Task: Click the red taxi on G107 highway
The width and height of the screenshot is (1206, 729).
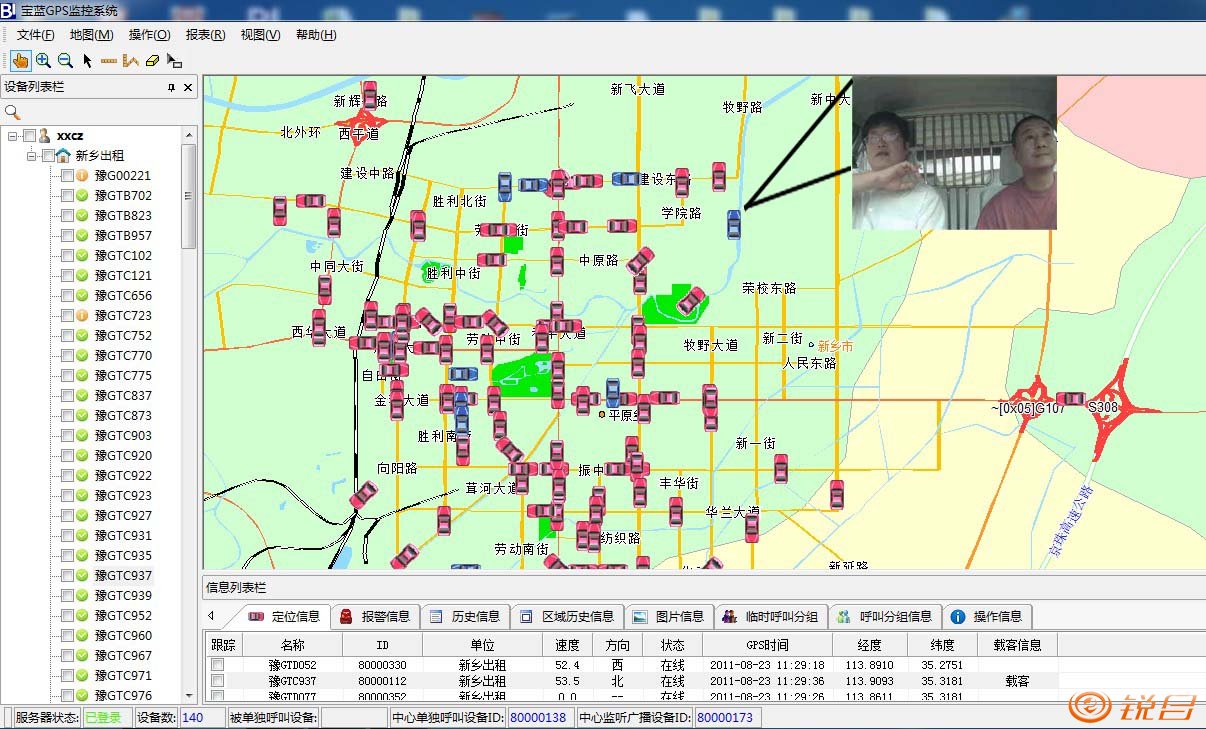Action: (x=1071, y=398)
